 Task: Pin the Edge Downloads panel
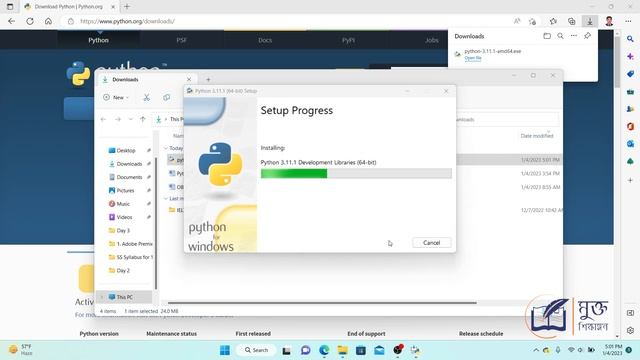(587, 36)
